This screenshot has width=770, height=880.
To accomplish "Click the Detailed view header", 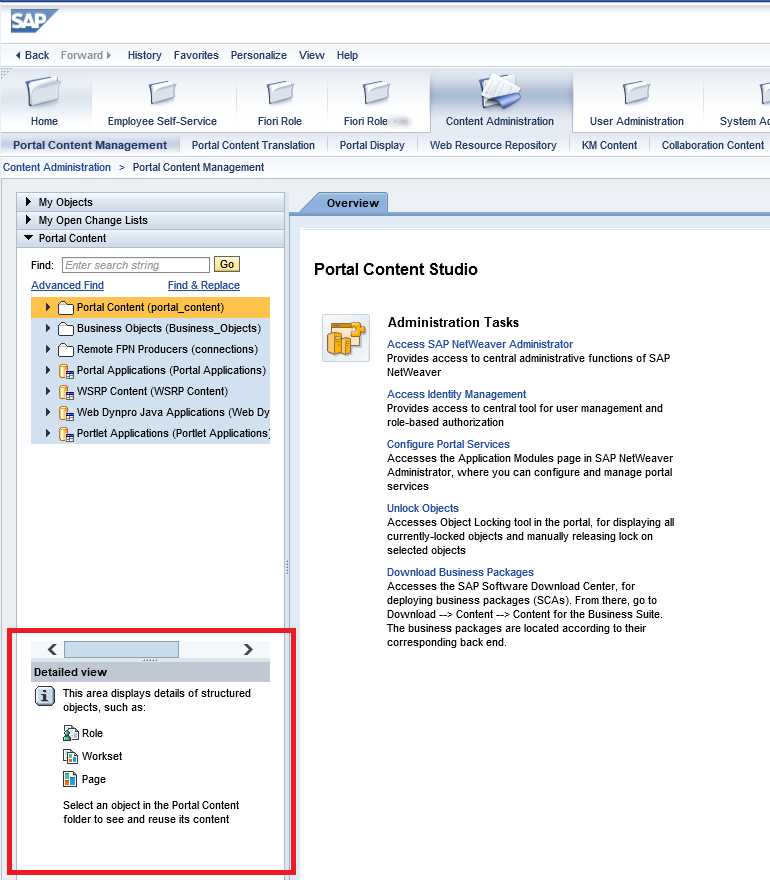I will (x=150, y=672).
